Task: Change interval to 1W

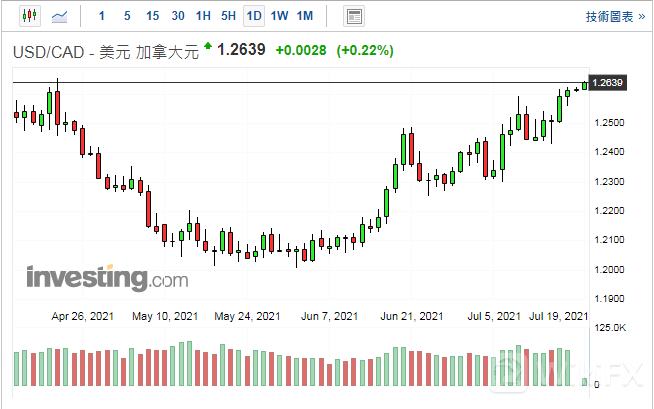Action: coord(279,16)
